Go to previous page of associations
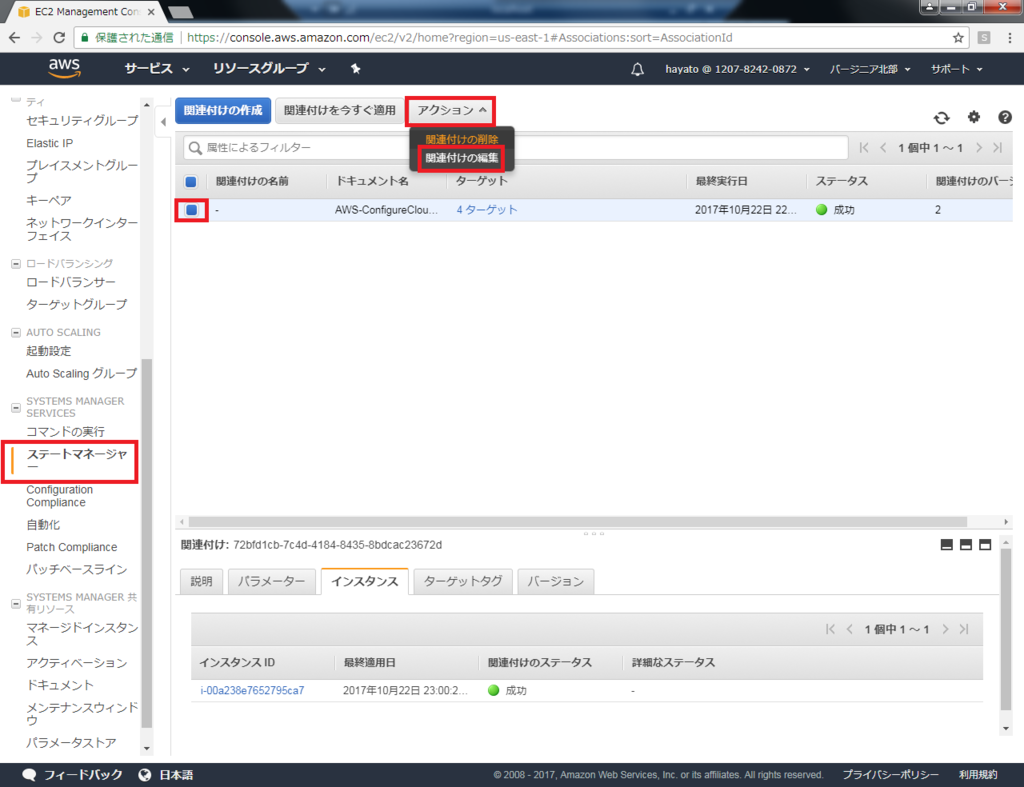 (883, 148)
